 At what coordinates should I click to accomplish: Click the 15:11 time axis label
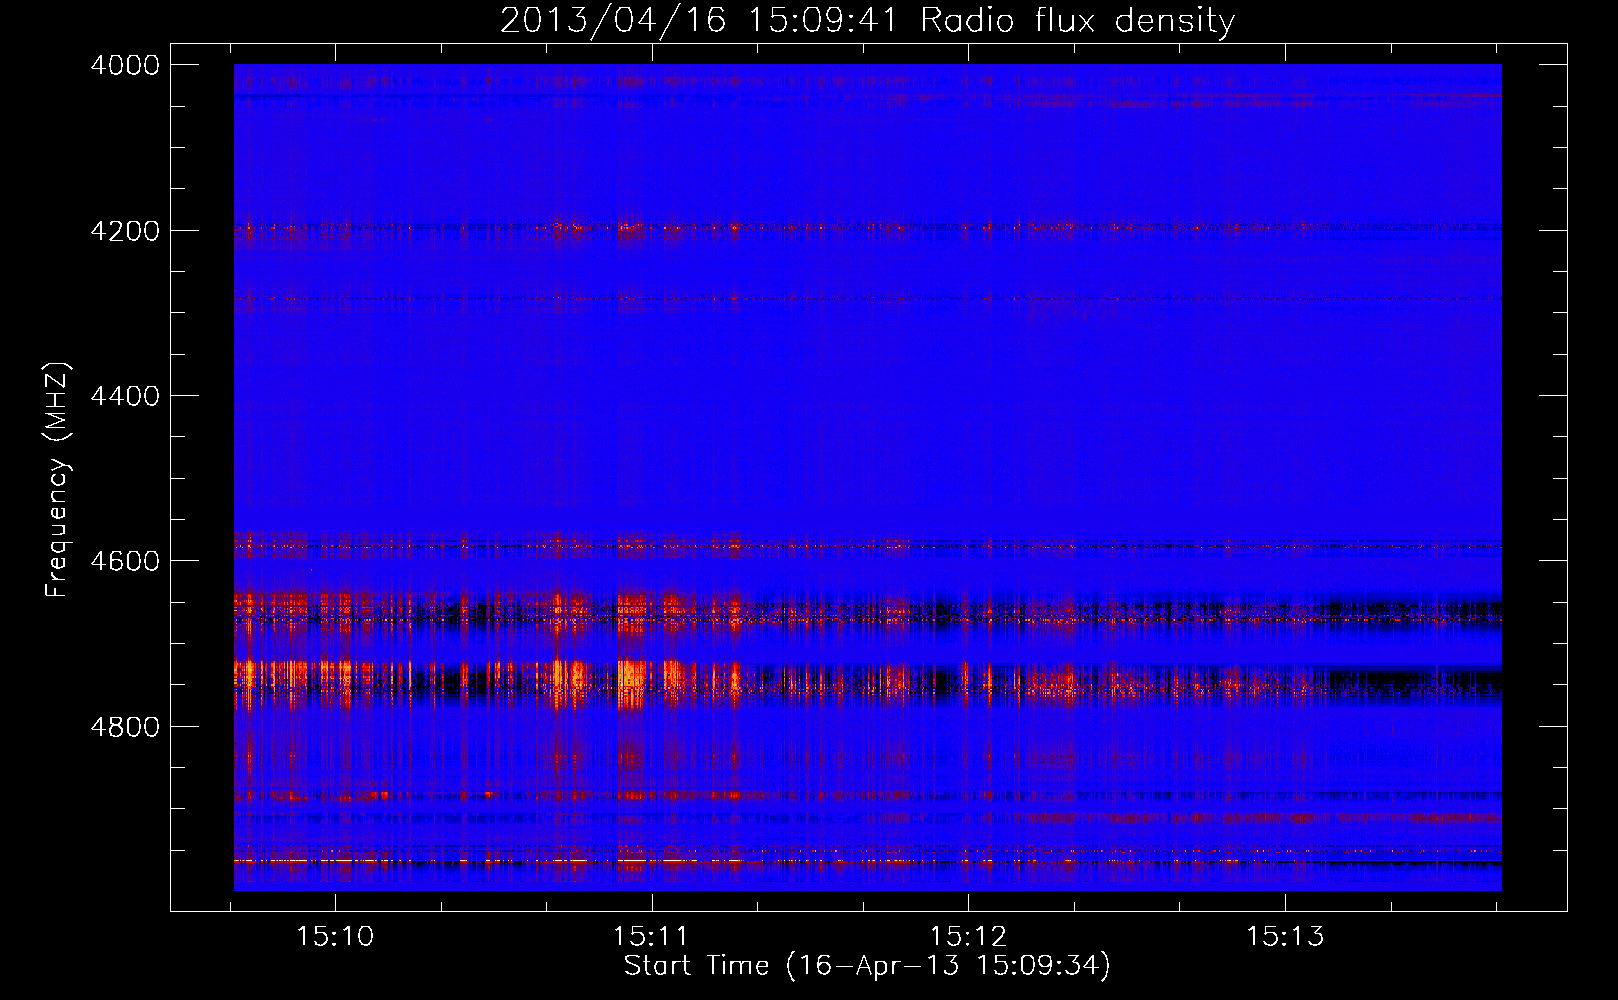click(x=651, y=936)
